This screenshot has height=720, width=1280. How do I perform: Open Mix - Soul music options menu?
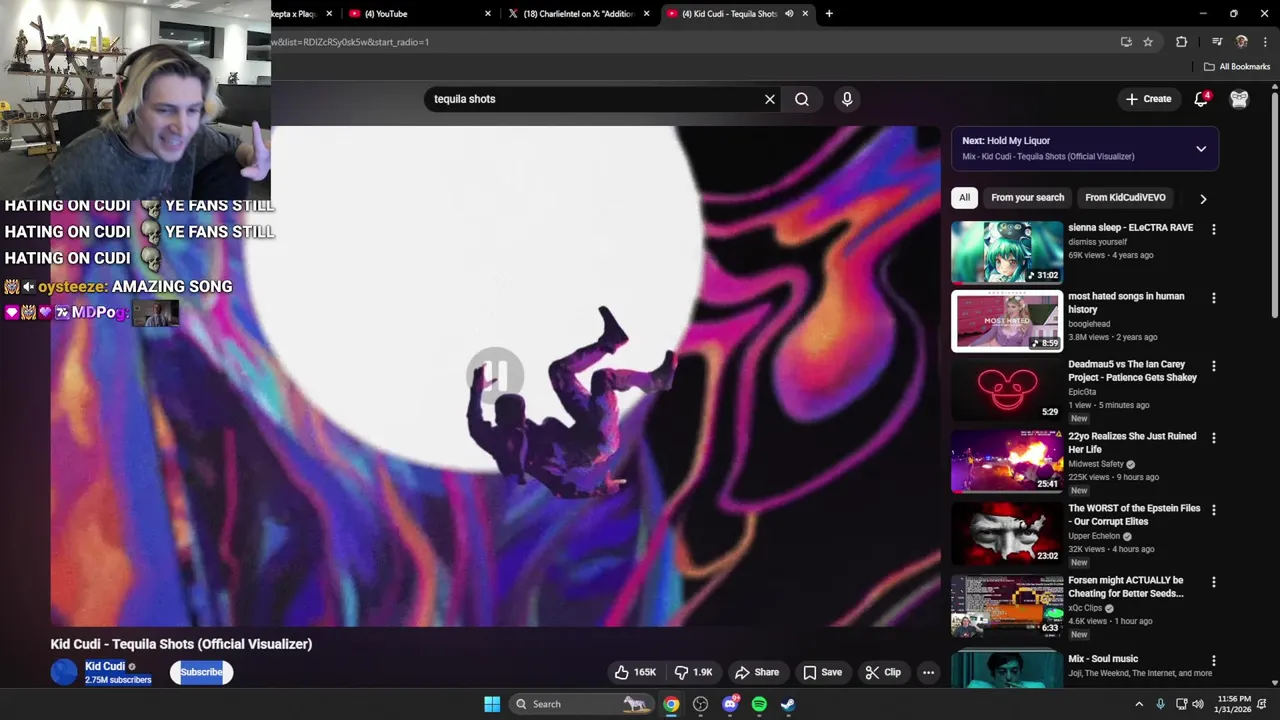pos(1214,661)
